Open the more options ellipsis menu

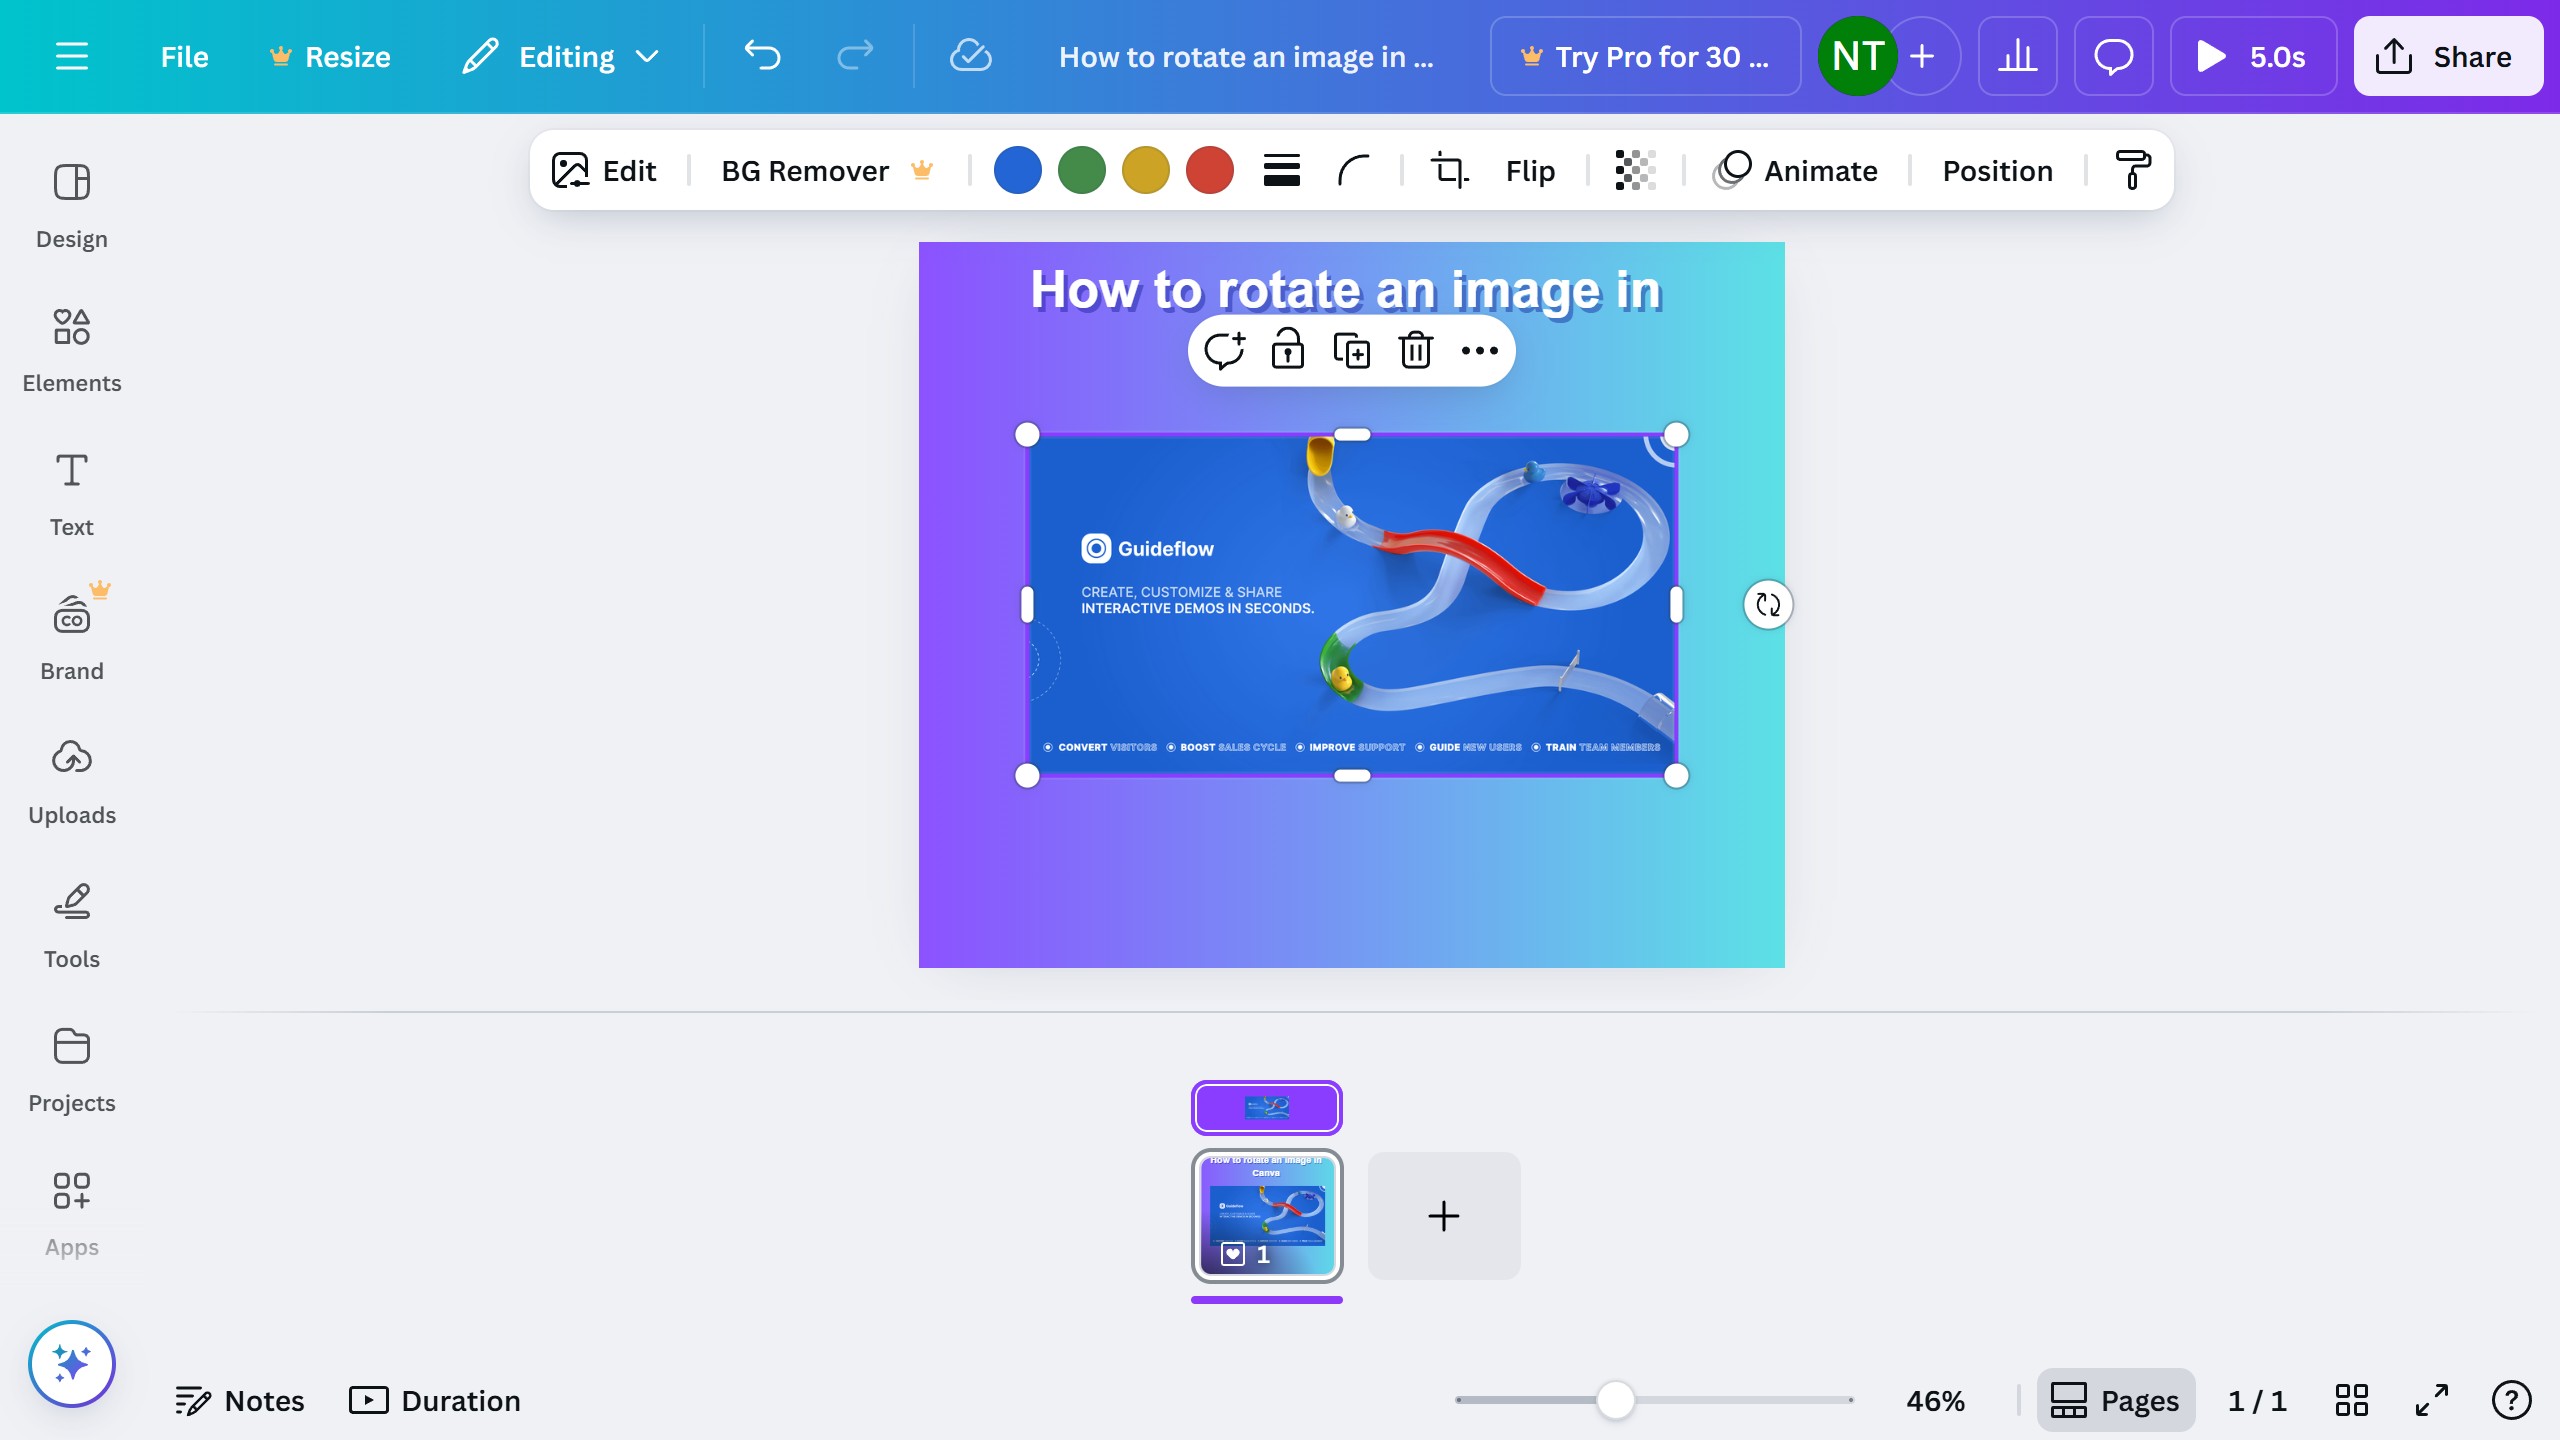coord(1479,351)
